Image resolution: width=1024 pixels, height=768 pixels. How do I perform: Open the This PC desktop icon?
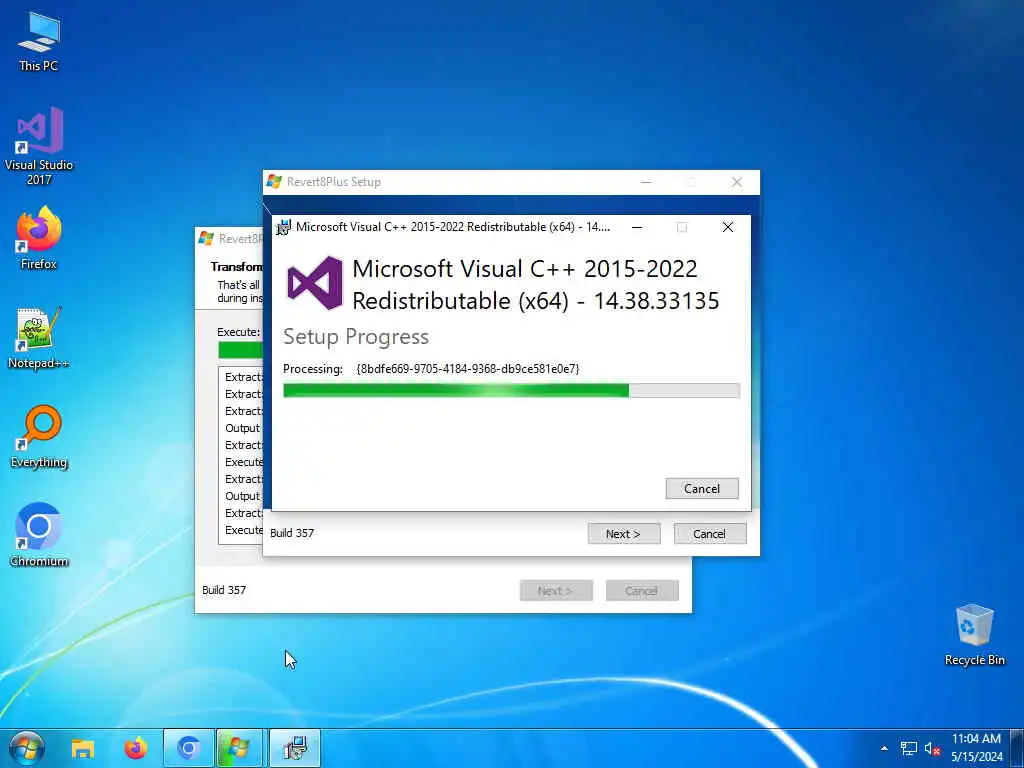(x=39, y=41)
